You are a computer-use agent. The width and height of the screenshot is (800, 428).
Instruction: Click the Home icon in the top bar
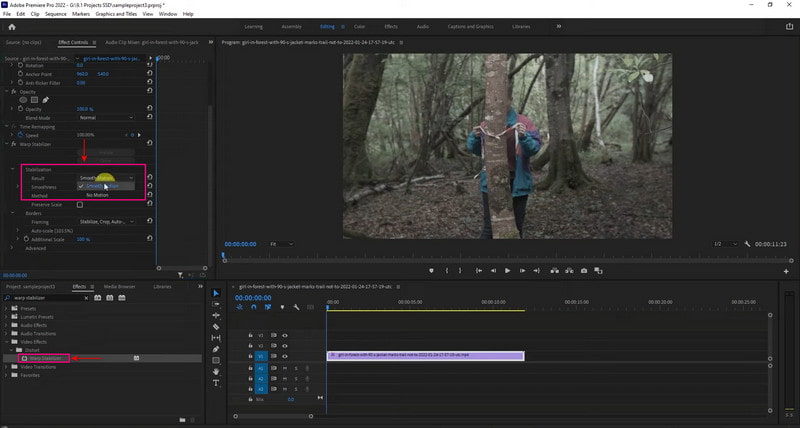(x=12, y=27)
